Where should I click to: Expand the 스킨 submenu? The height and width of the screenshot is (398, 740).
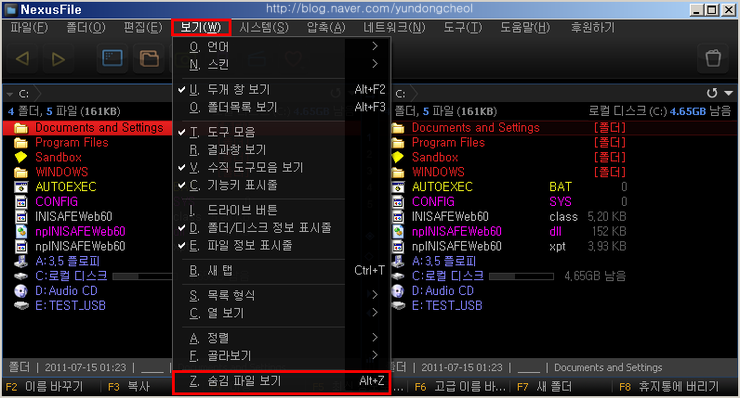tap(283, 64)
